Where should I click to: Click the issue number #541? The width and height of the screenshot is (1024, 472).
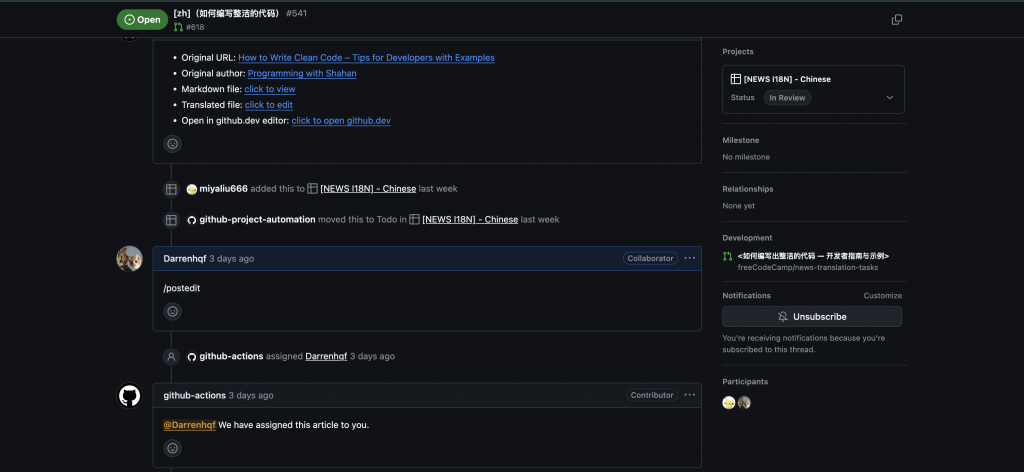(x=296, y=13)
